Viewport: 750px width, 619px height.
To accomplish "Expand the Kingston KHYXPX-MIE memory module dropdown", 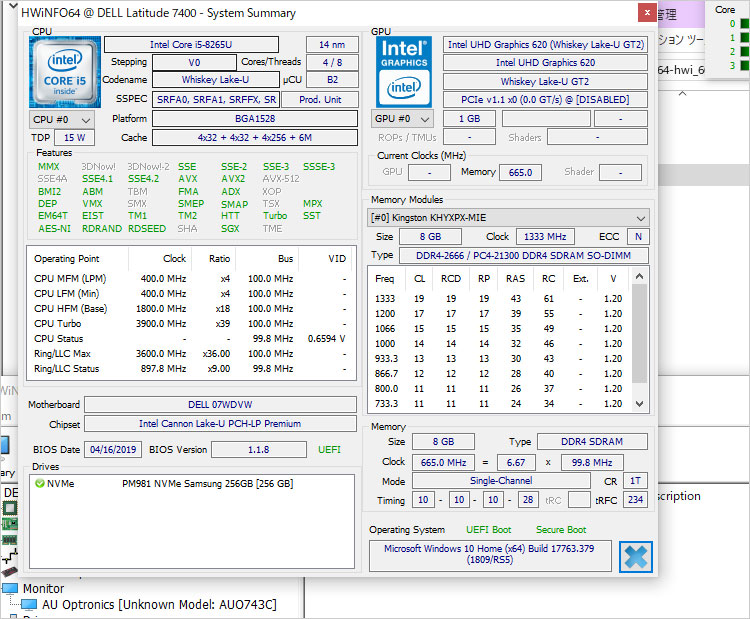I will point(508,218).
